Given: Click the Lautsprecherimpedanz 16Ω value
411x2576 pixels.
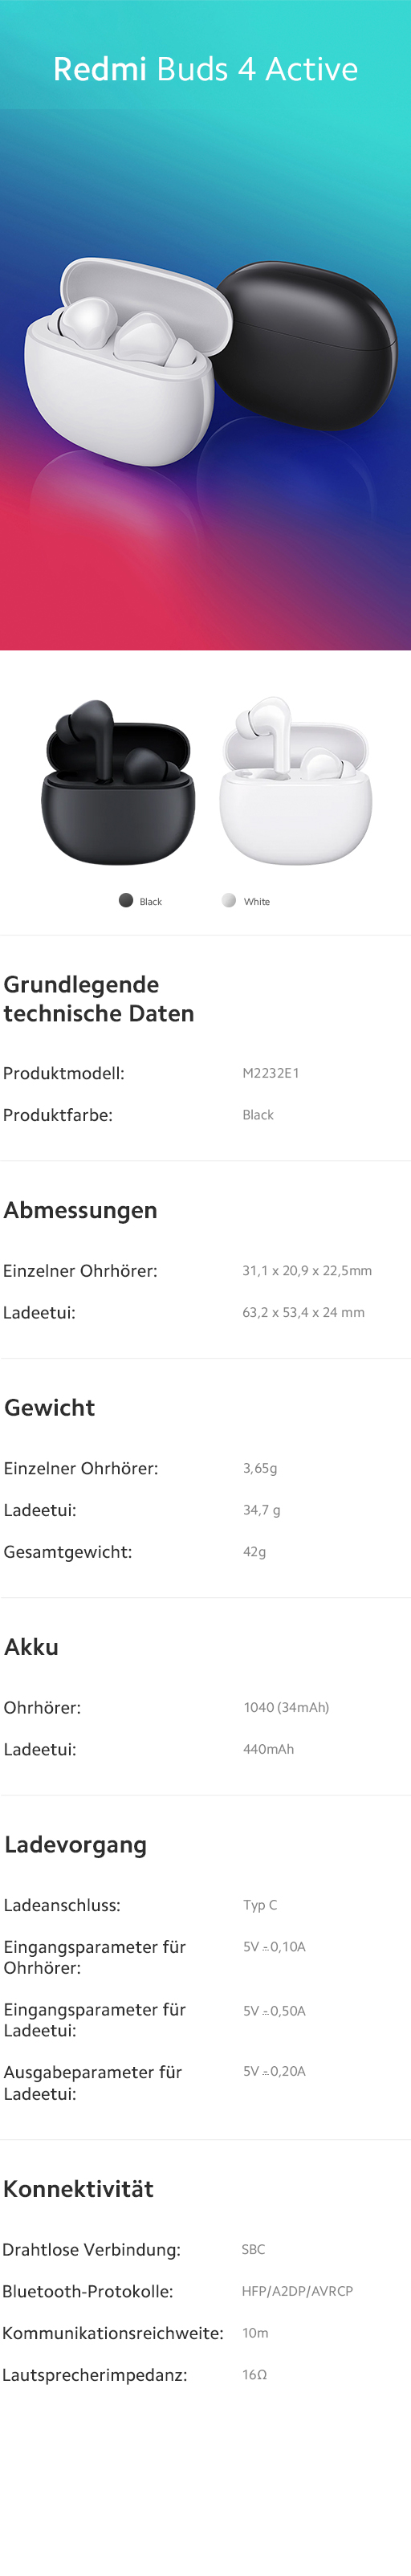Looking at the screenshot, I should (x=254, y=2374).
